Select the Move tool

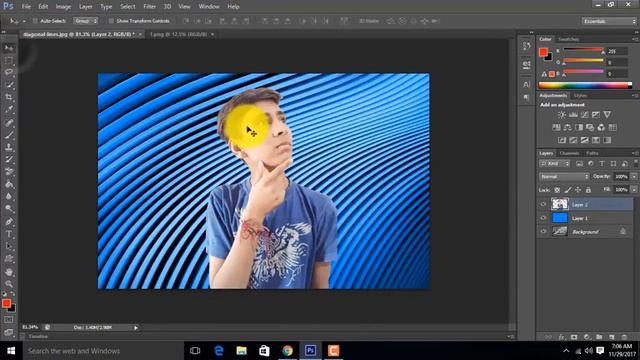pyautogui.click(x=9, y=48)
